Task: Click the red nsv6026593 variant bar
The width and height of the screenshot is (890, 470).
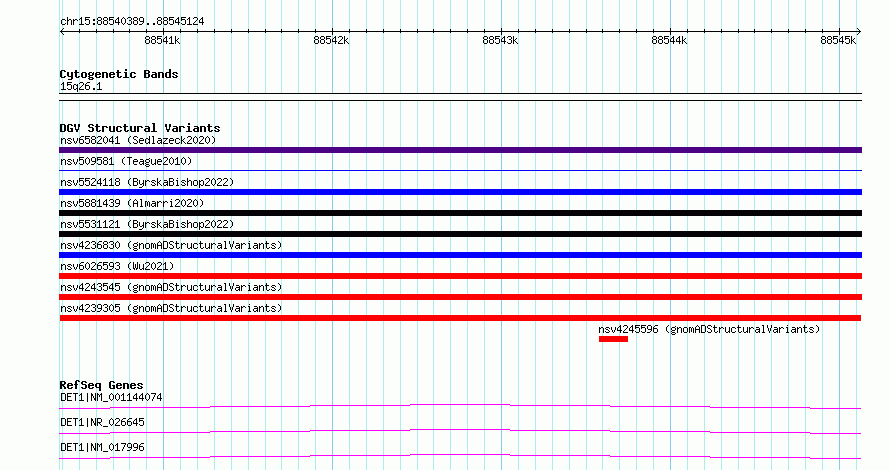Action: [x=460, y=276]
